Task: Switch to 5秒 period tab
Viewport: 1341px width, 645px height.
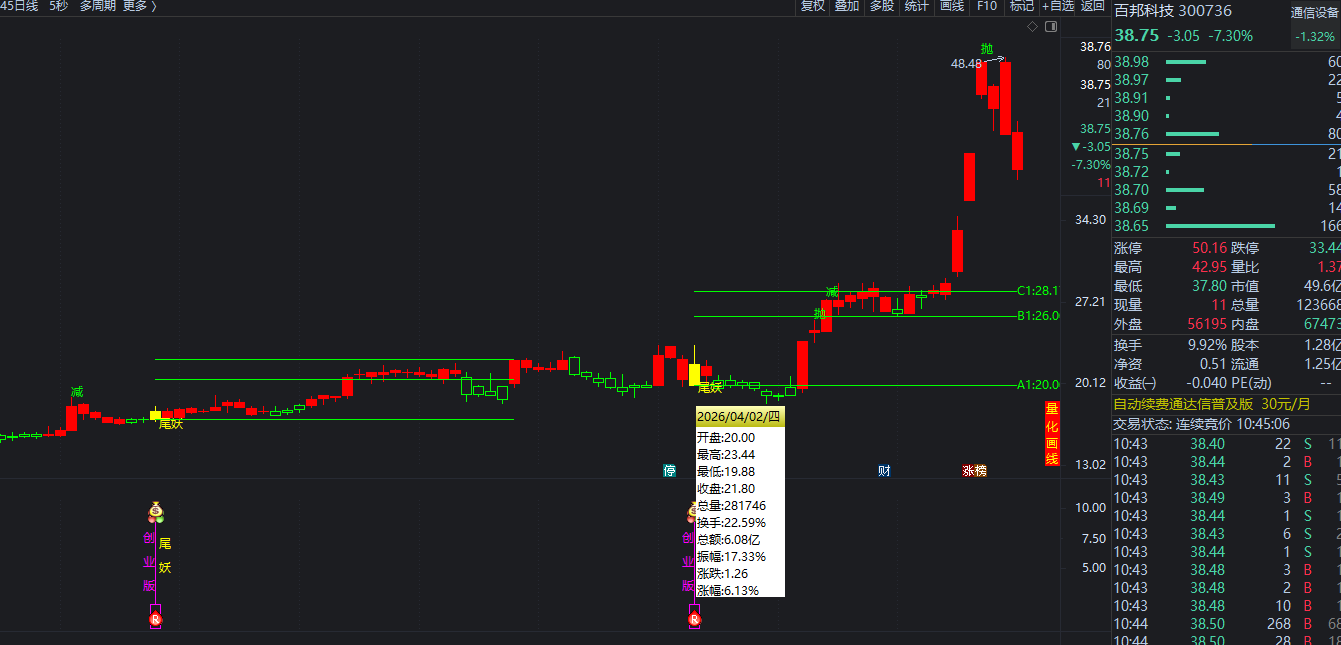Action: [x=59, y=6]
